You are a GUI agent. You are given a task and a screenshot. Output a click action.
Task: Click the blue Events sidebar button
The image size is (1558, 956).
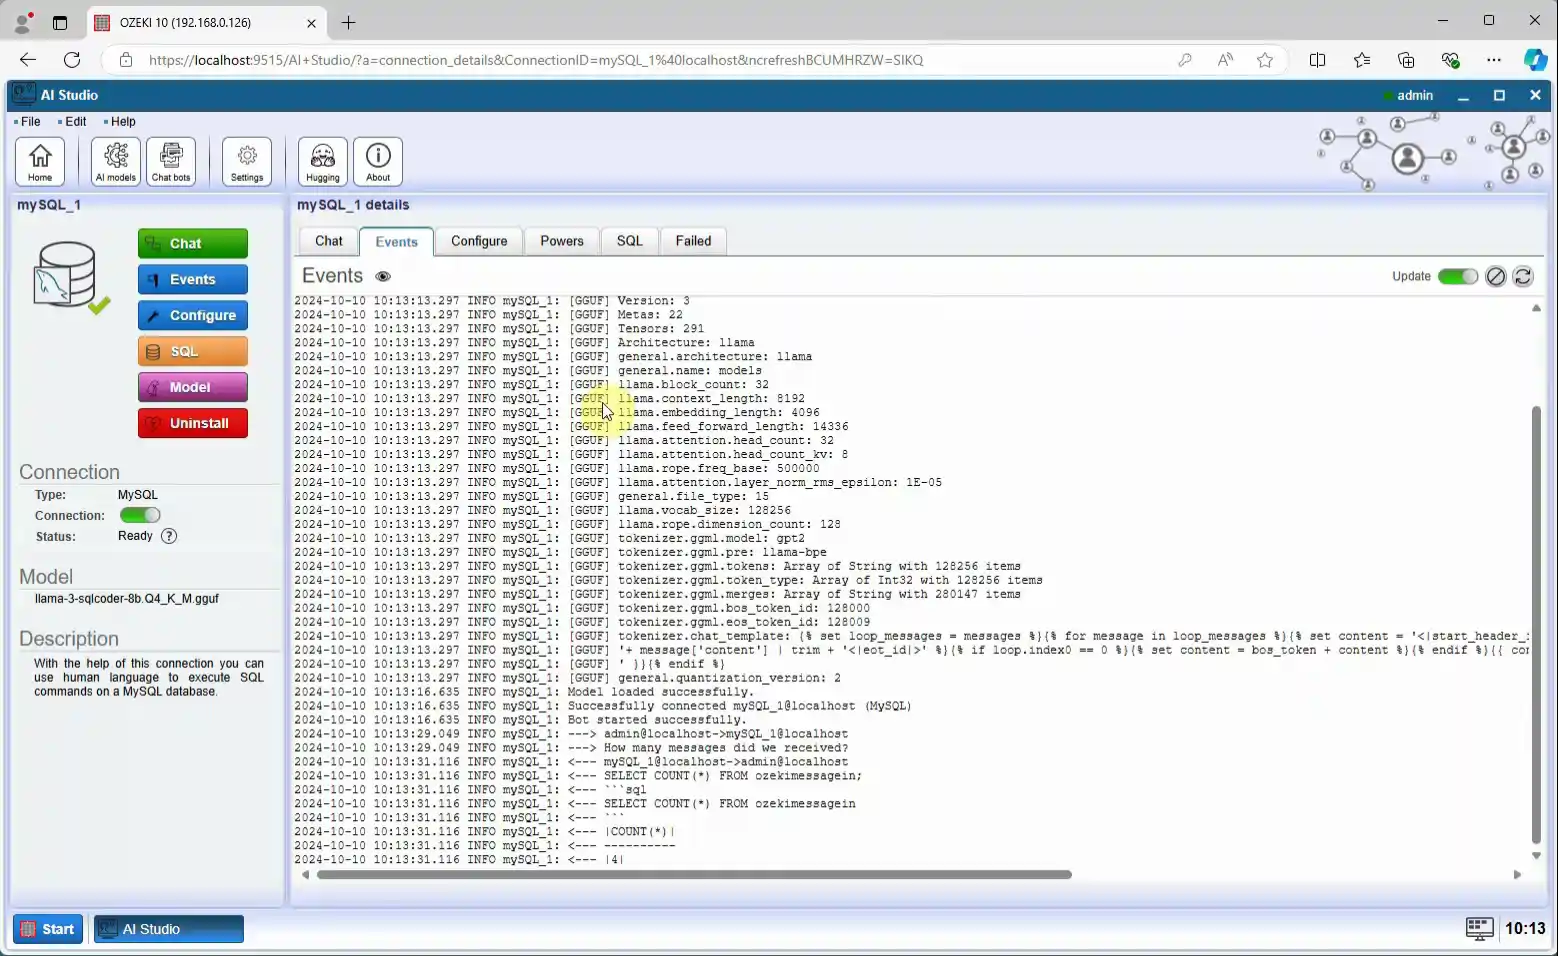point(193,279)
